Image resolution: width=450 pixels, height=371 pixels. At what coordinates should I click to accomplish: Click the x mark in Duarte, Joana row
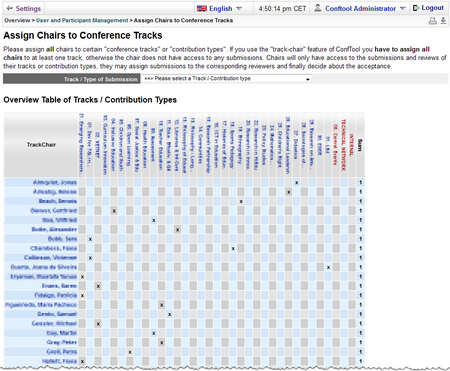coord(328,267)
